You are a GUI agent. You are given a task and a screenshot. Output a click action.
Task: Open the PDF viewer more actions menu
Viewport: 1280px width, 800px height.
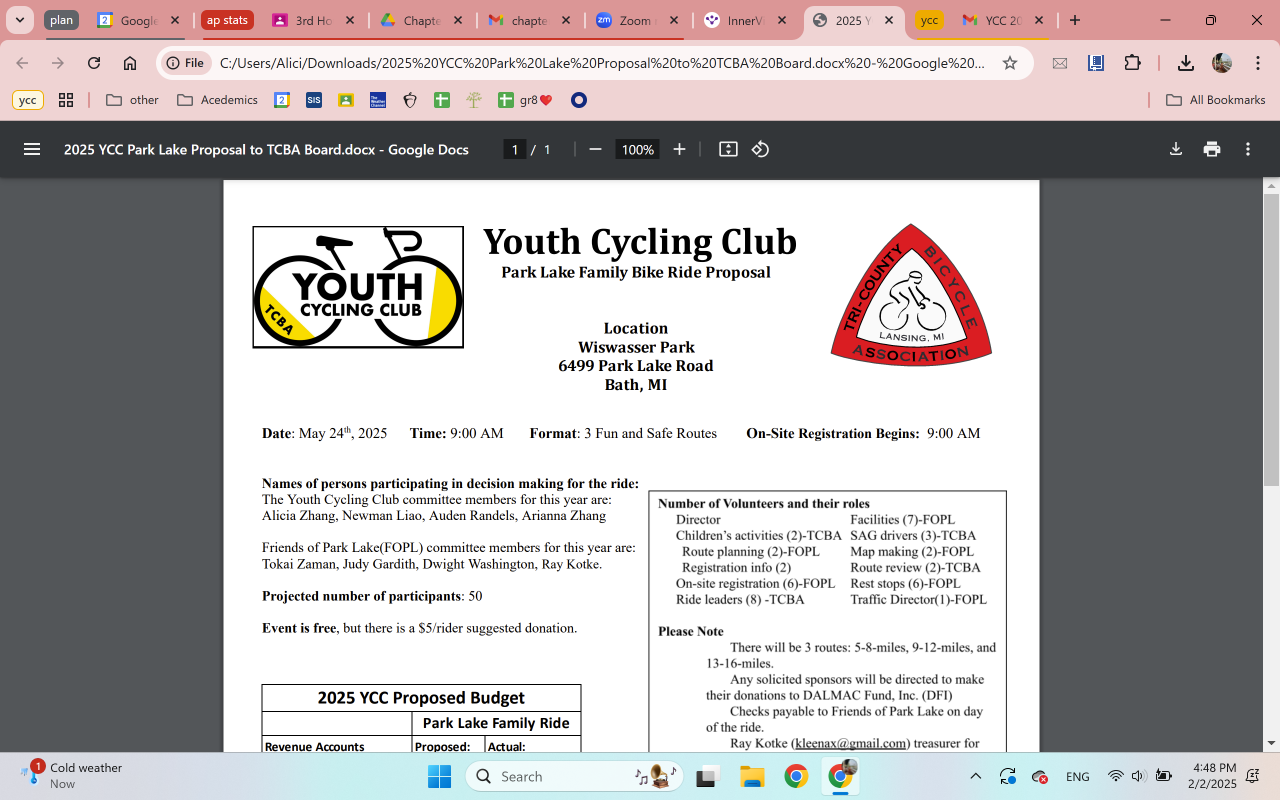click(x=1248, y=149)
